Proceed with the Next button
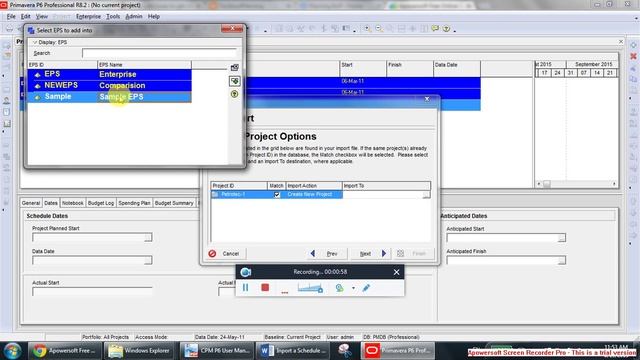The image size is (640, 360). tap(372, 253)
